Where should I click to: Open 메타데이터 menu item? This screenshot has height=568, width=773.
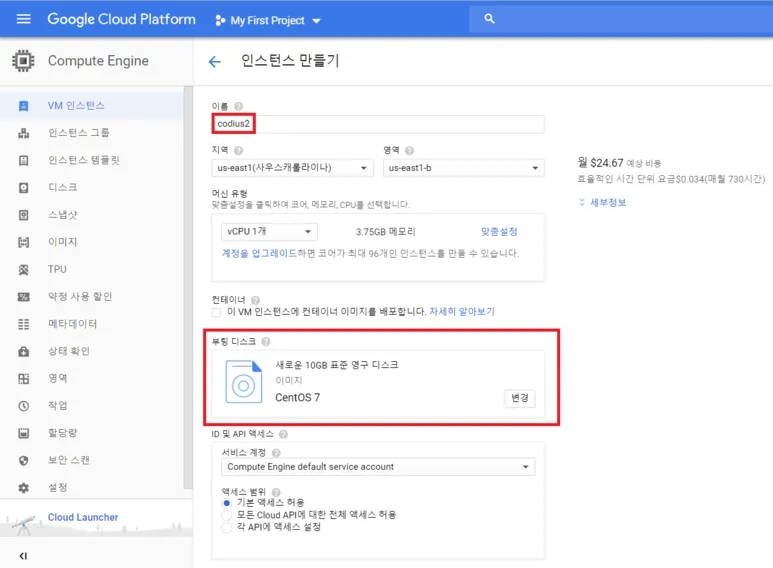click(92, 324)
